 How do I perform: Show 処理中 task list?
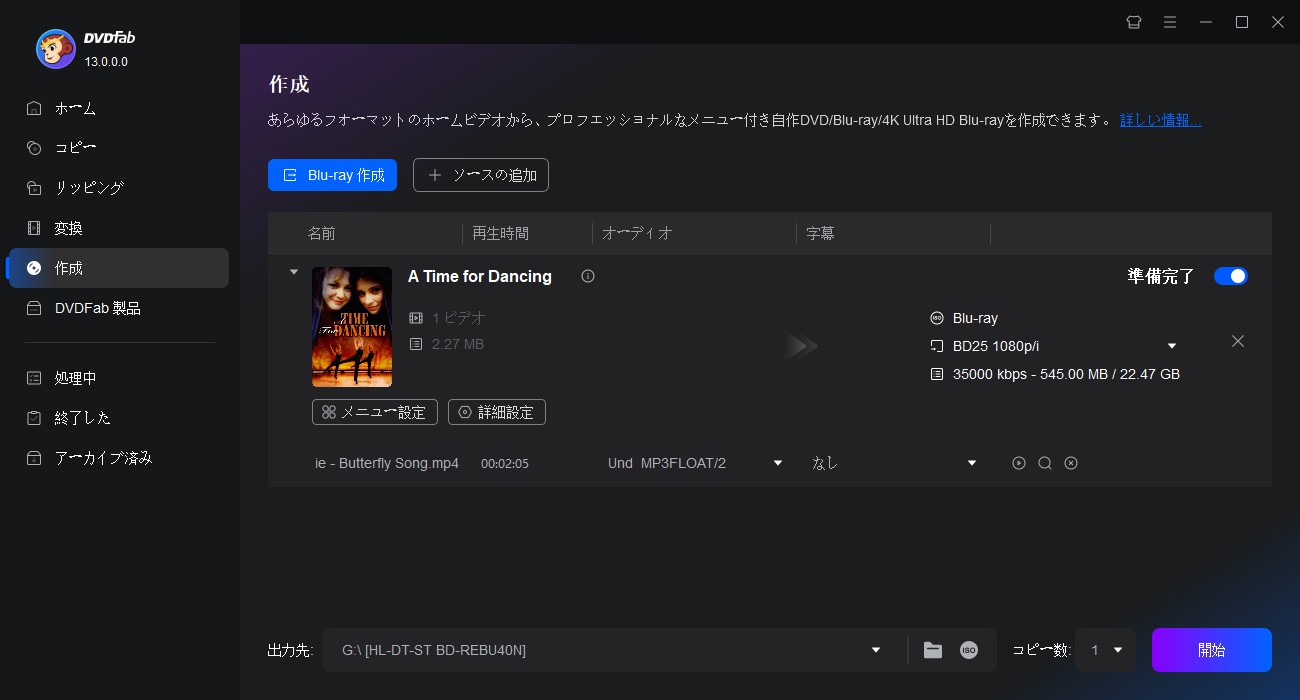pos(118,378)
